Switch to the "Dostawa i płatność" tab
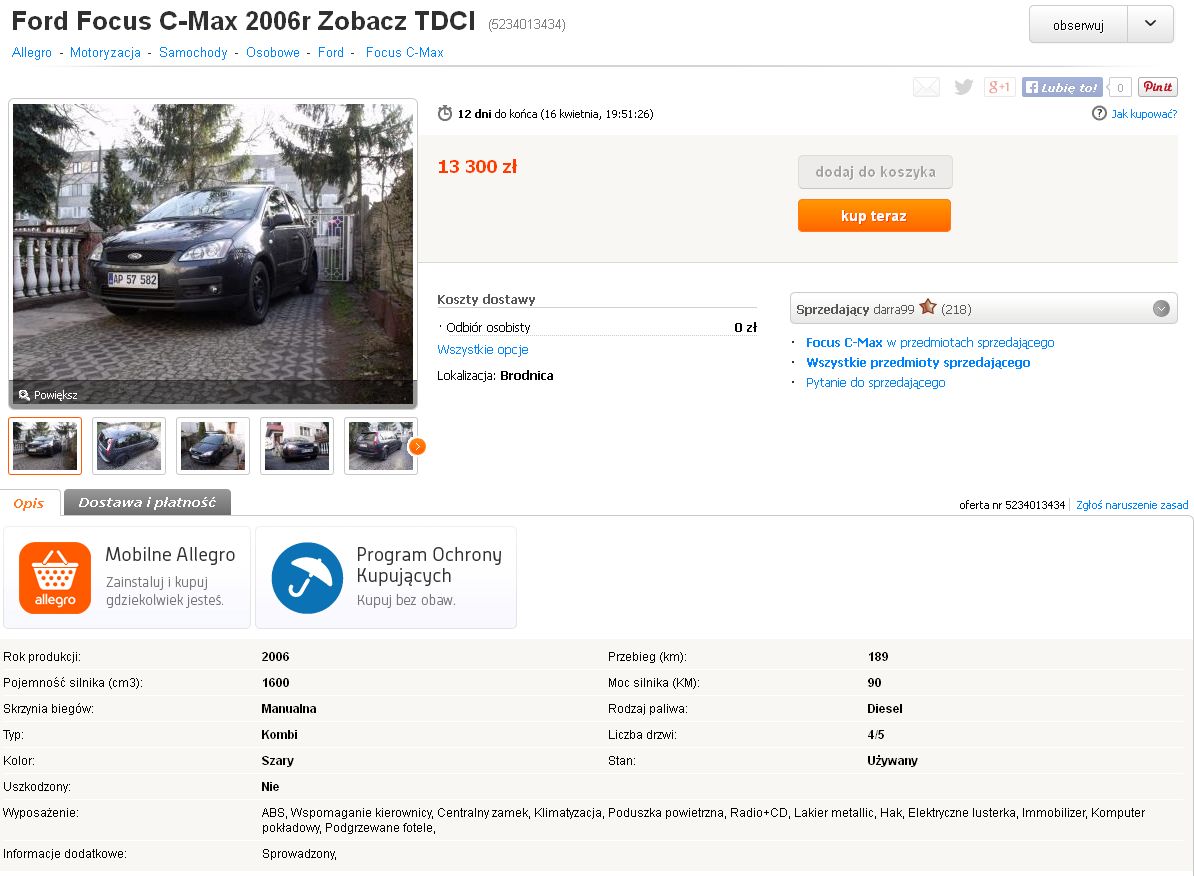Image resolution: width=1194 pixels, height=876 pixels. coord(147,502)
